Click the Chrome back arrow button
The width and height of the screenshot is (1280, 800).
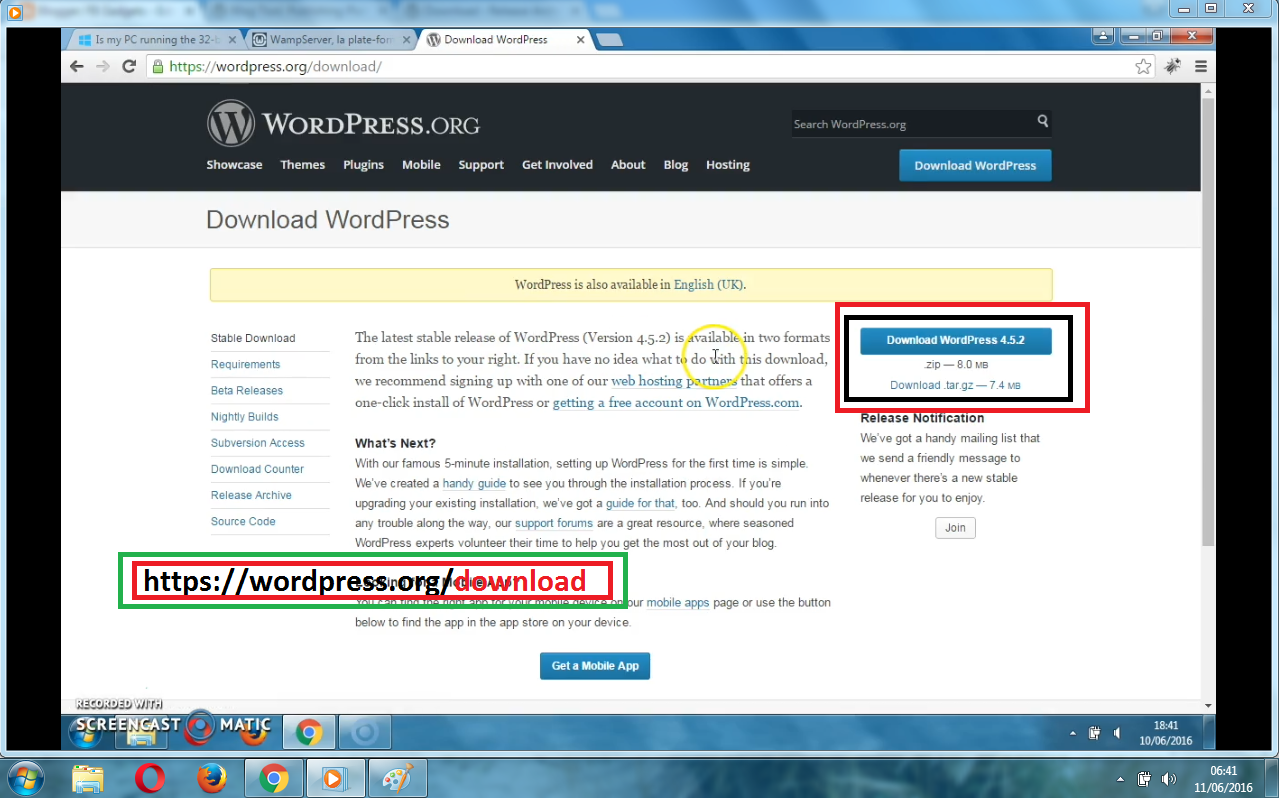pos(77,67)
